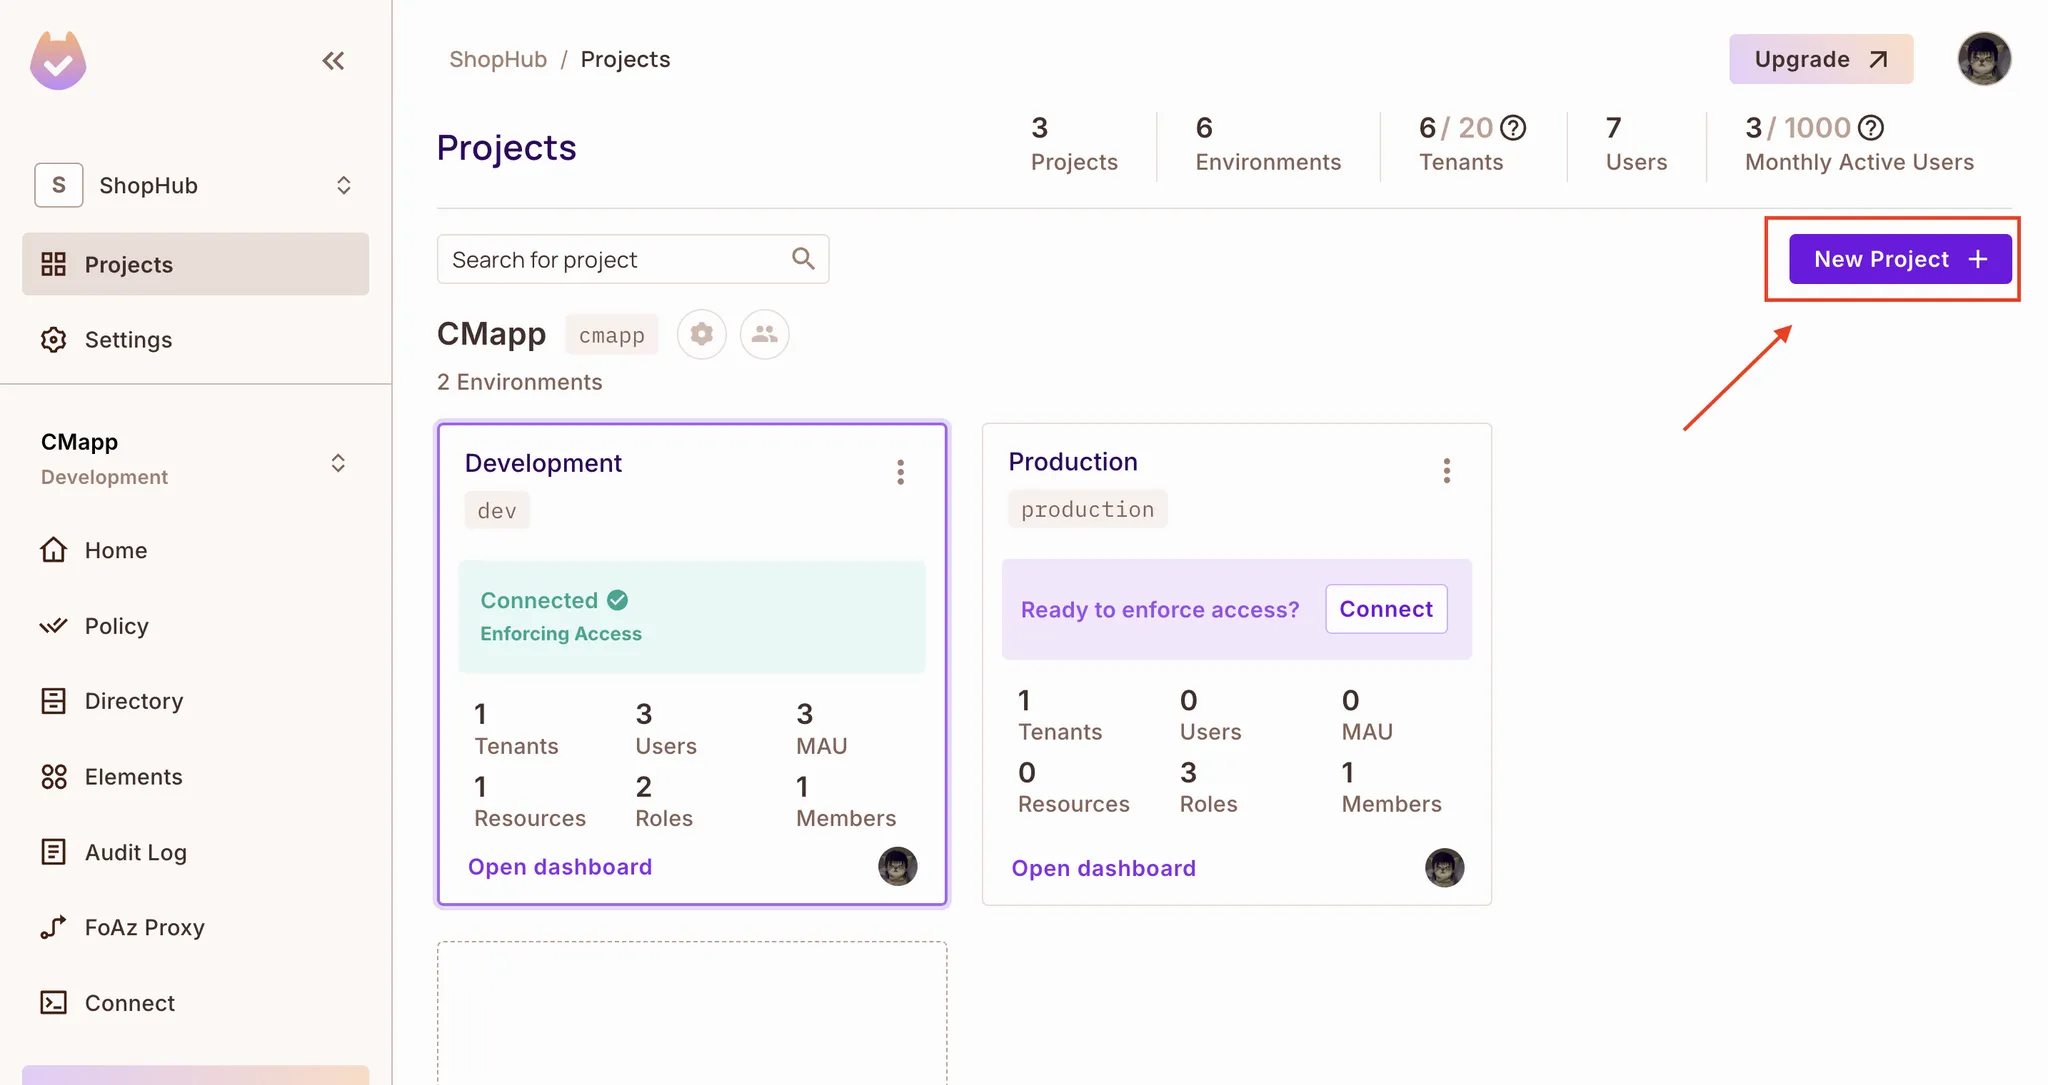The width and height of the screenshot is (2048, 1085).
Task: Click Monthly Active Users help icon
Action: click(1870, 128)
